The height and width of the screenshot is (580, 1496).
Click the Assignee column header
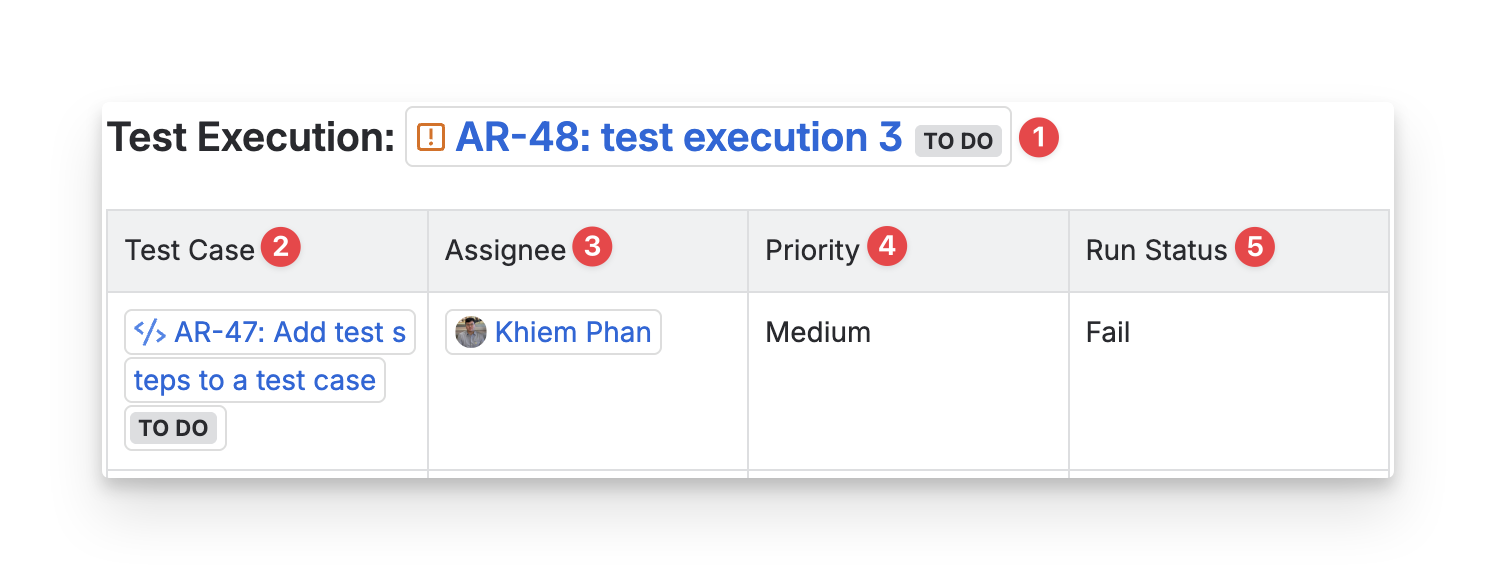[x=505, y=250]
